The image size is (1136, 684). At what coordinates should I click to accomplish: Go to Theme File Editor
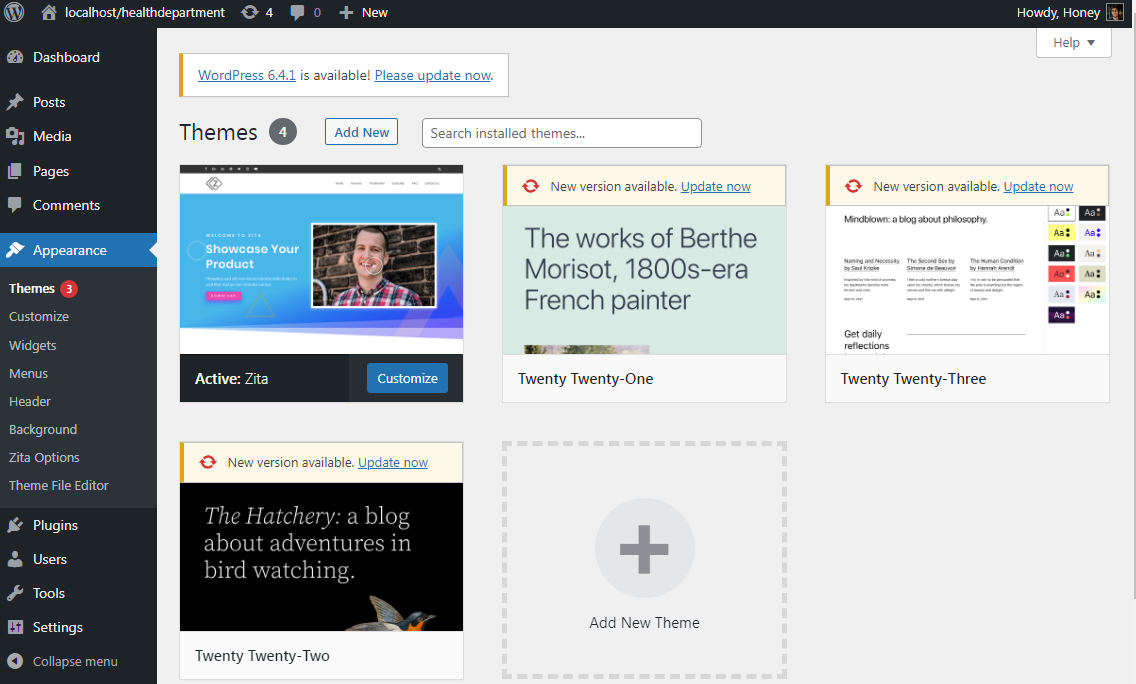pos(59,485)
